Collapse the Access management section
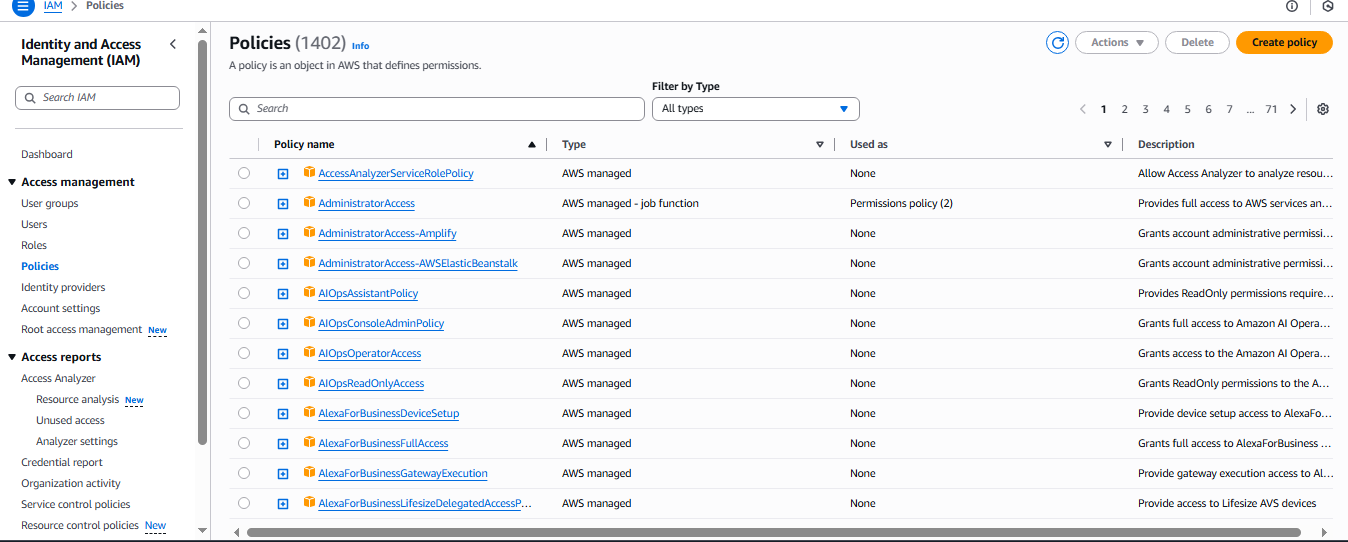Viewport: 1348px width, 542px height. tap(12, 182)
